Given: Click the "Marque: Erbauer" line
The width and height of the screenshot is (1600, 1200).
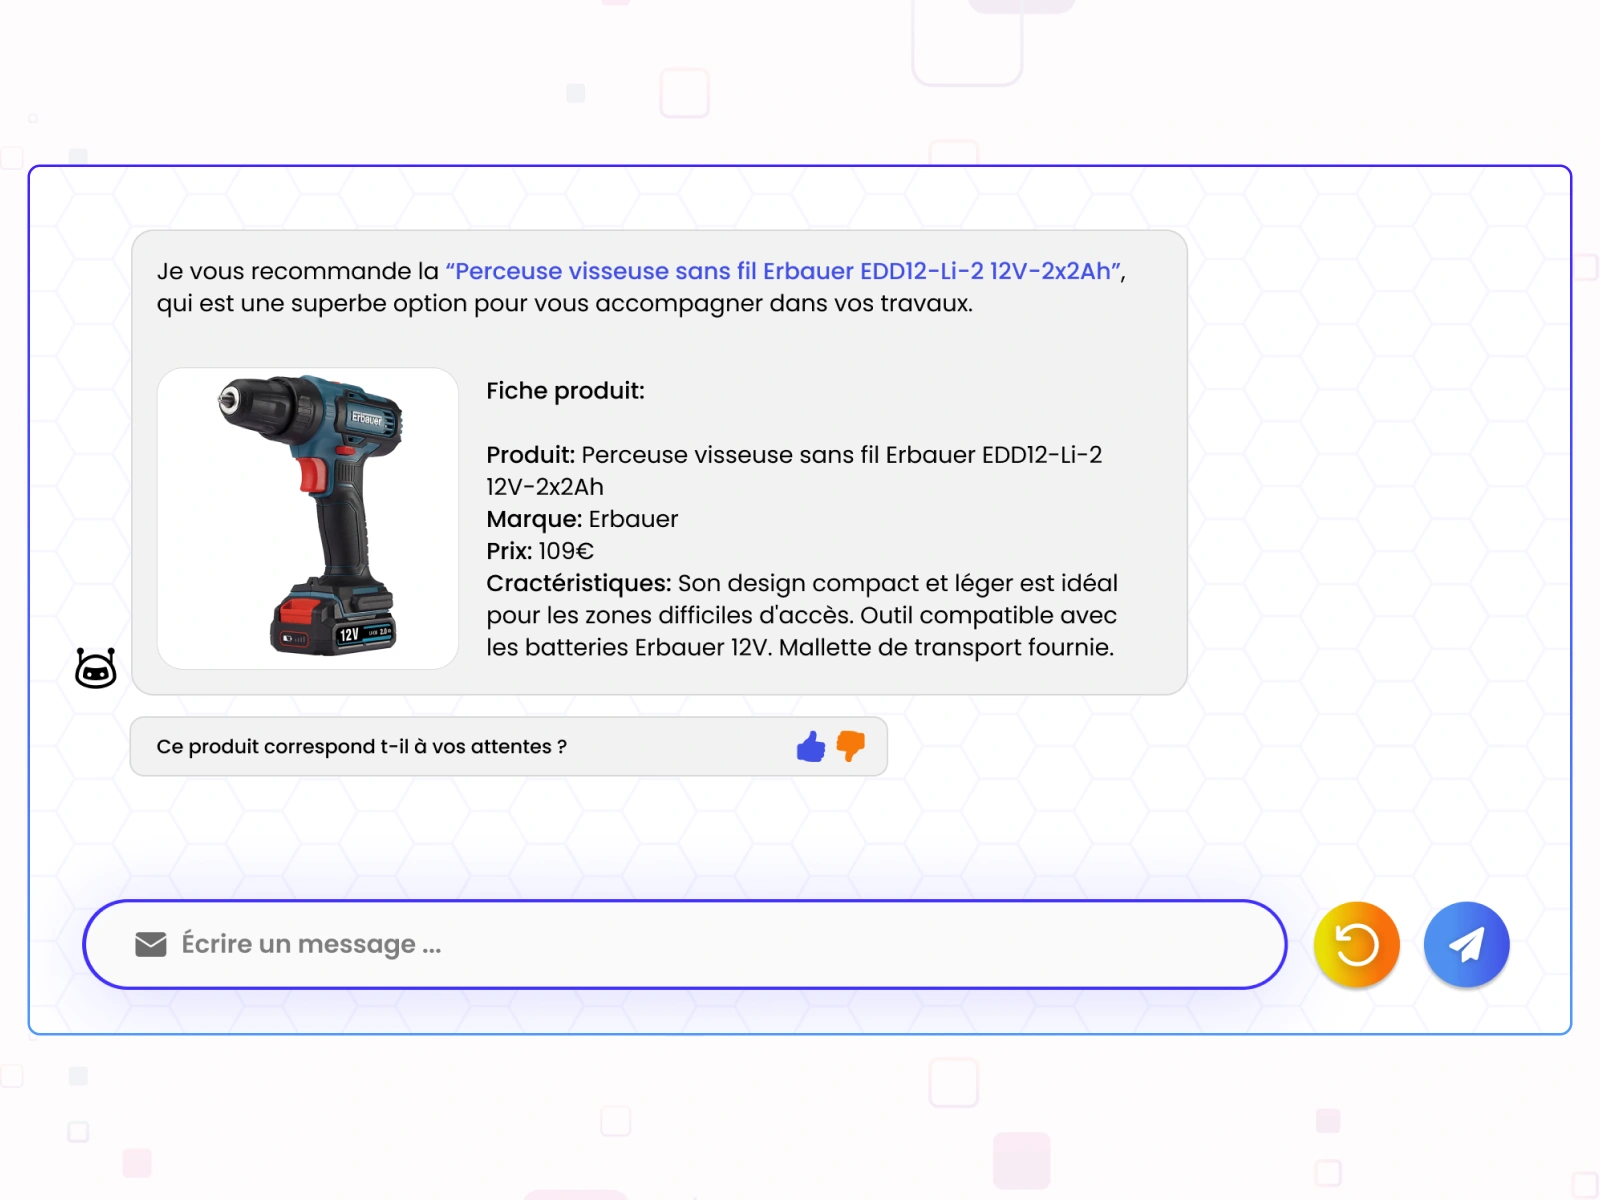Looking at the screenshot, I should (582, 519).
